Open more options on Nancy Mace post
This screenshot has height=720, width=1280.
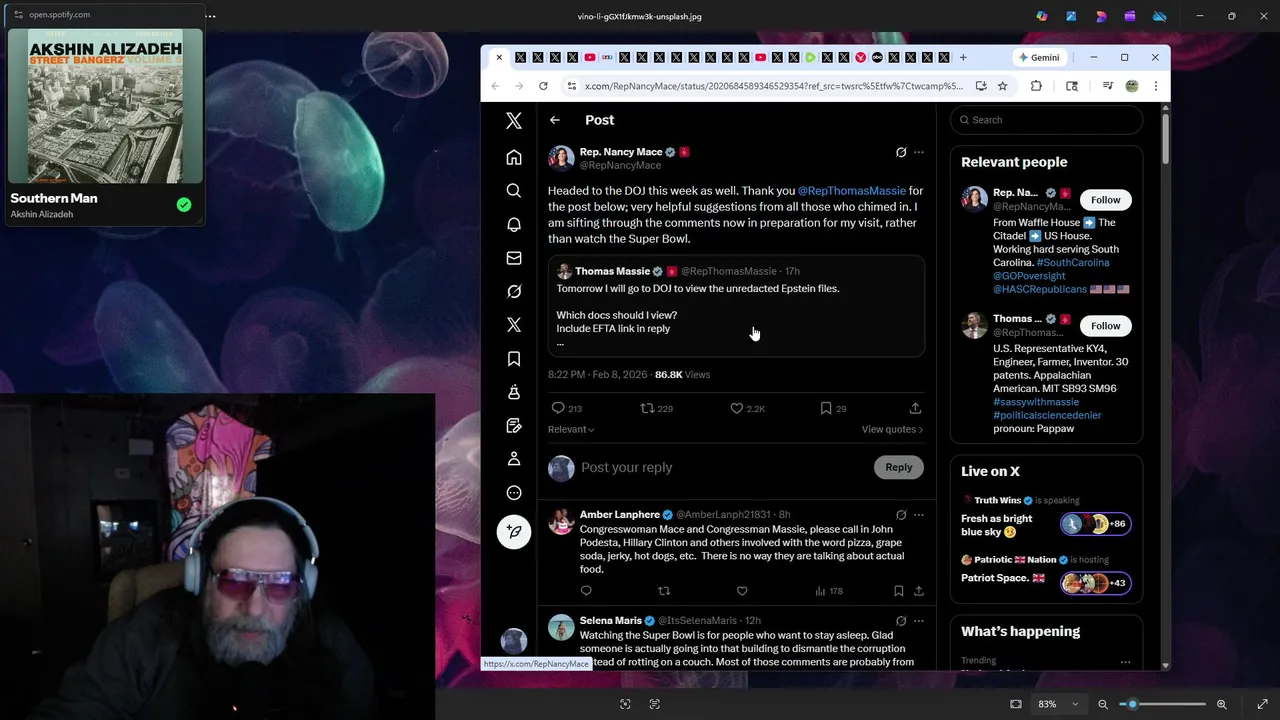[919, 153]
